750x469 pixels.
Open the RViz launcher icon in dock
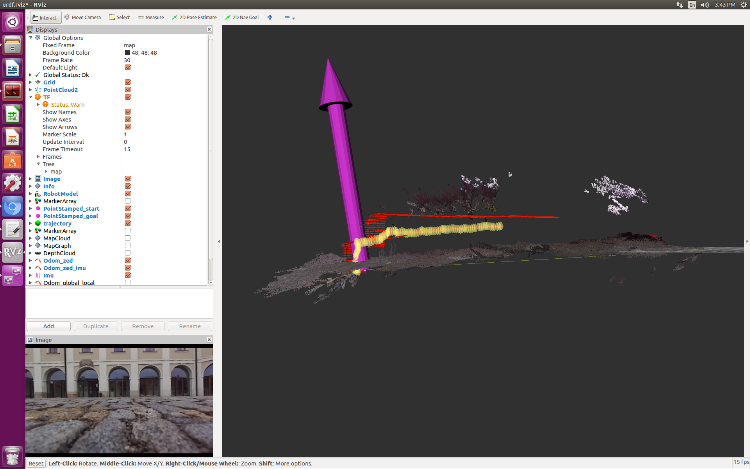13,252
